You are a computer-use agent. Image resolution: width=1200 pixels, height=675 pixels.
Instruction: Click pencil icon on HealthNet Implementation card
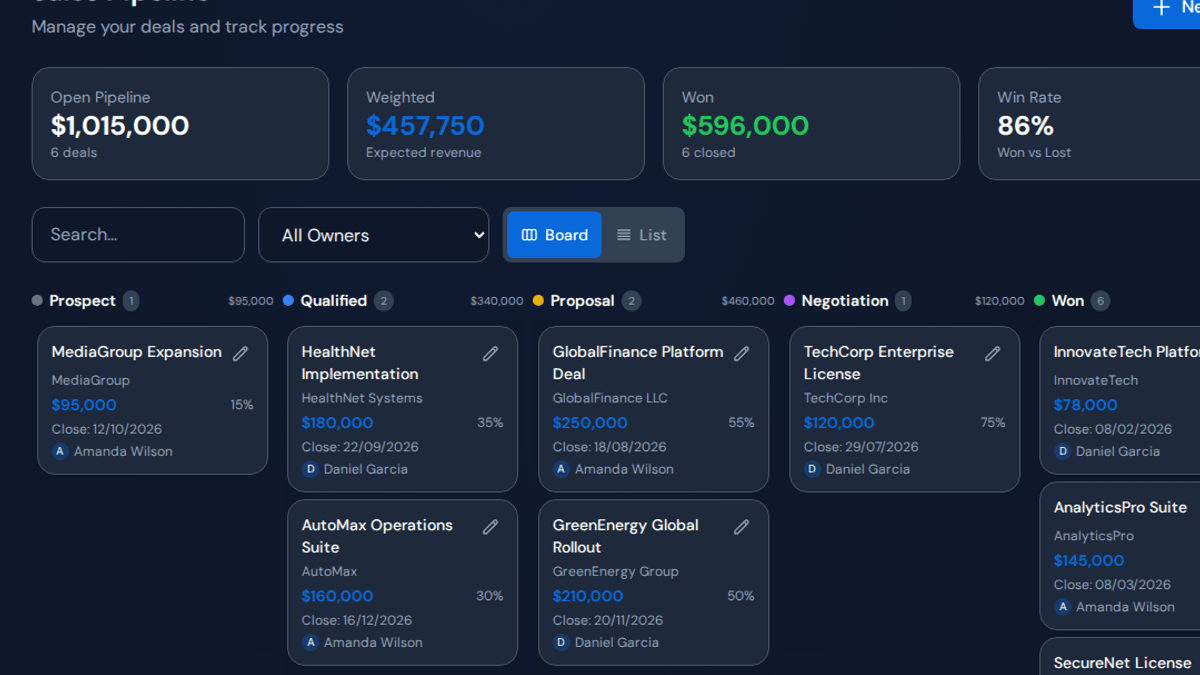coord(490,353)
